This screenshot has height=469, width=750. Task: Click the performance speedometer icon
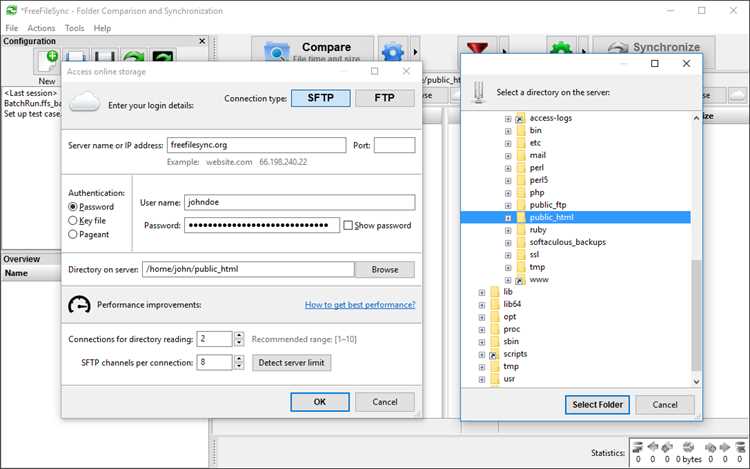point(79,305)
